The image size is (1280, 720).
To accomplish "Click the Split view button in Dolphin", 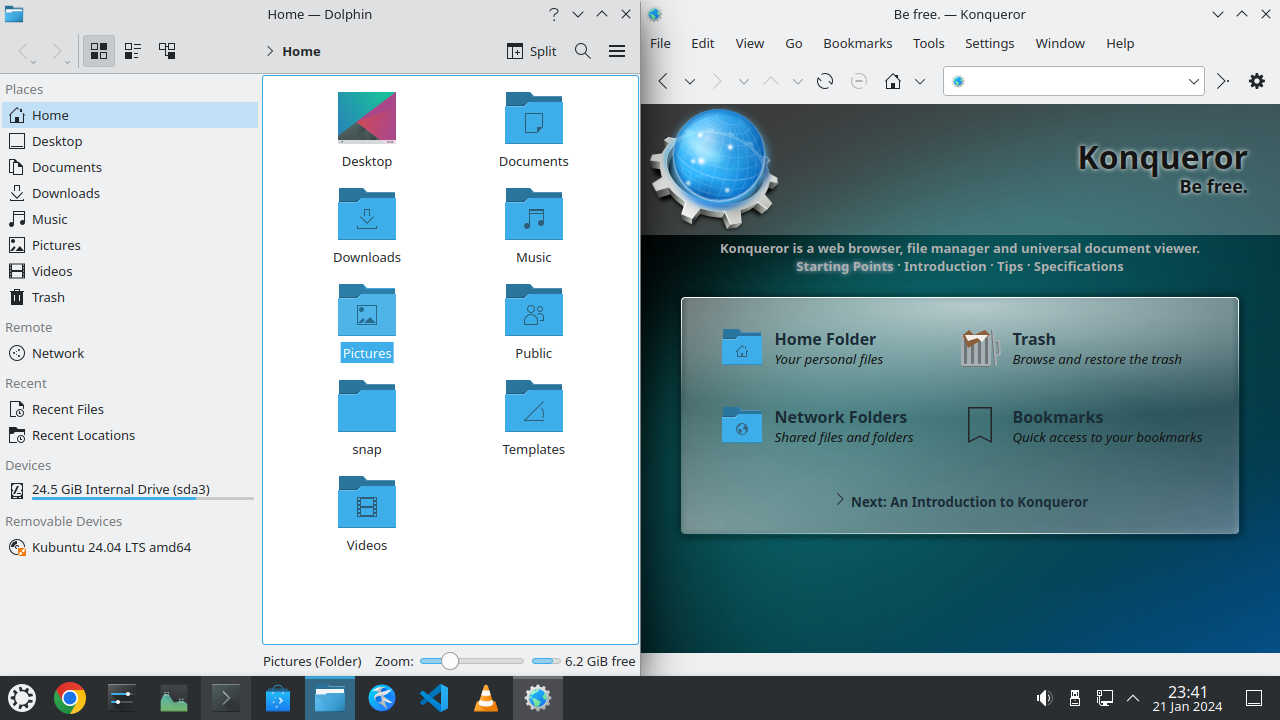I will (x=531, y=51).
